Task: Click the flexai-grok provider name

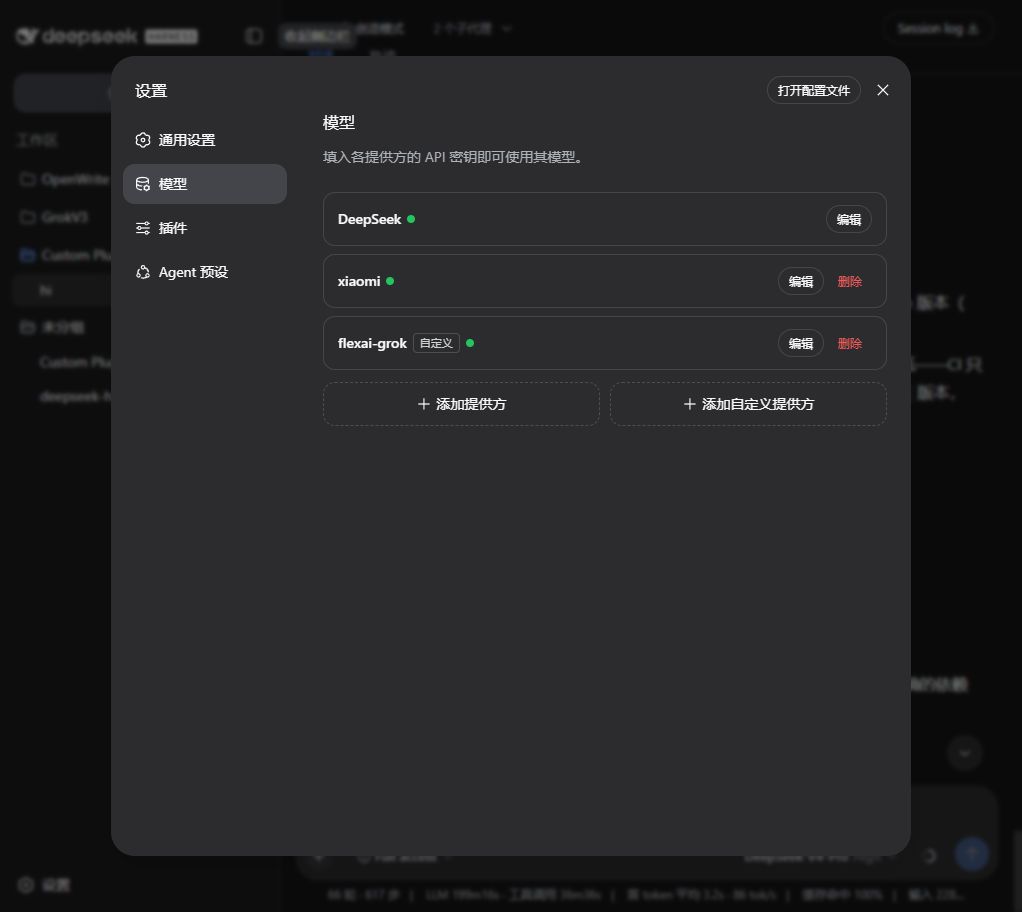Action: tap(372, 343)
